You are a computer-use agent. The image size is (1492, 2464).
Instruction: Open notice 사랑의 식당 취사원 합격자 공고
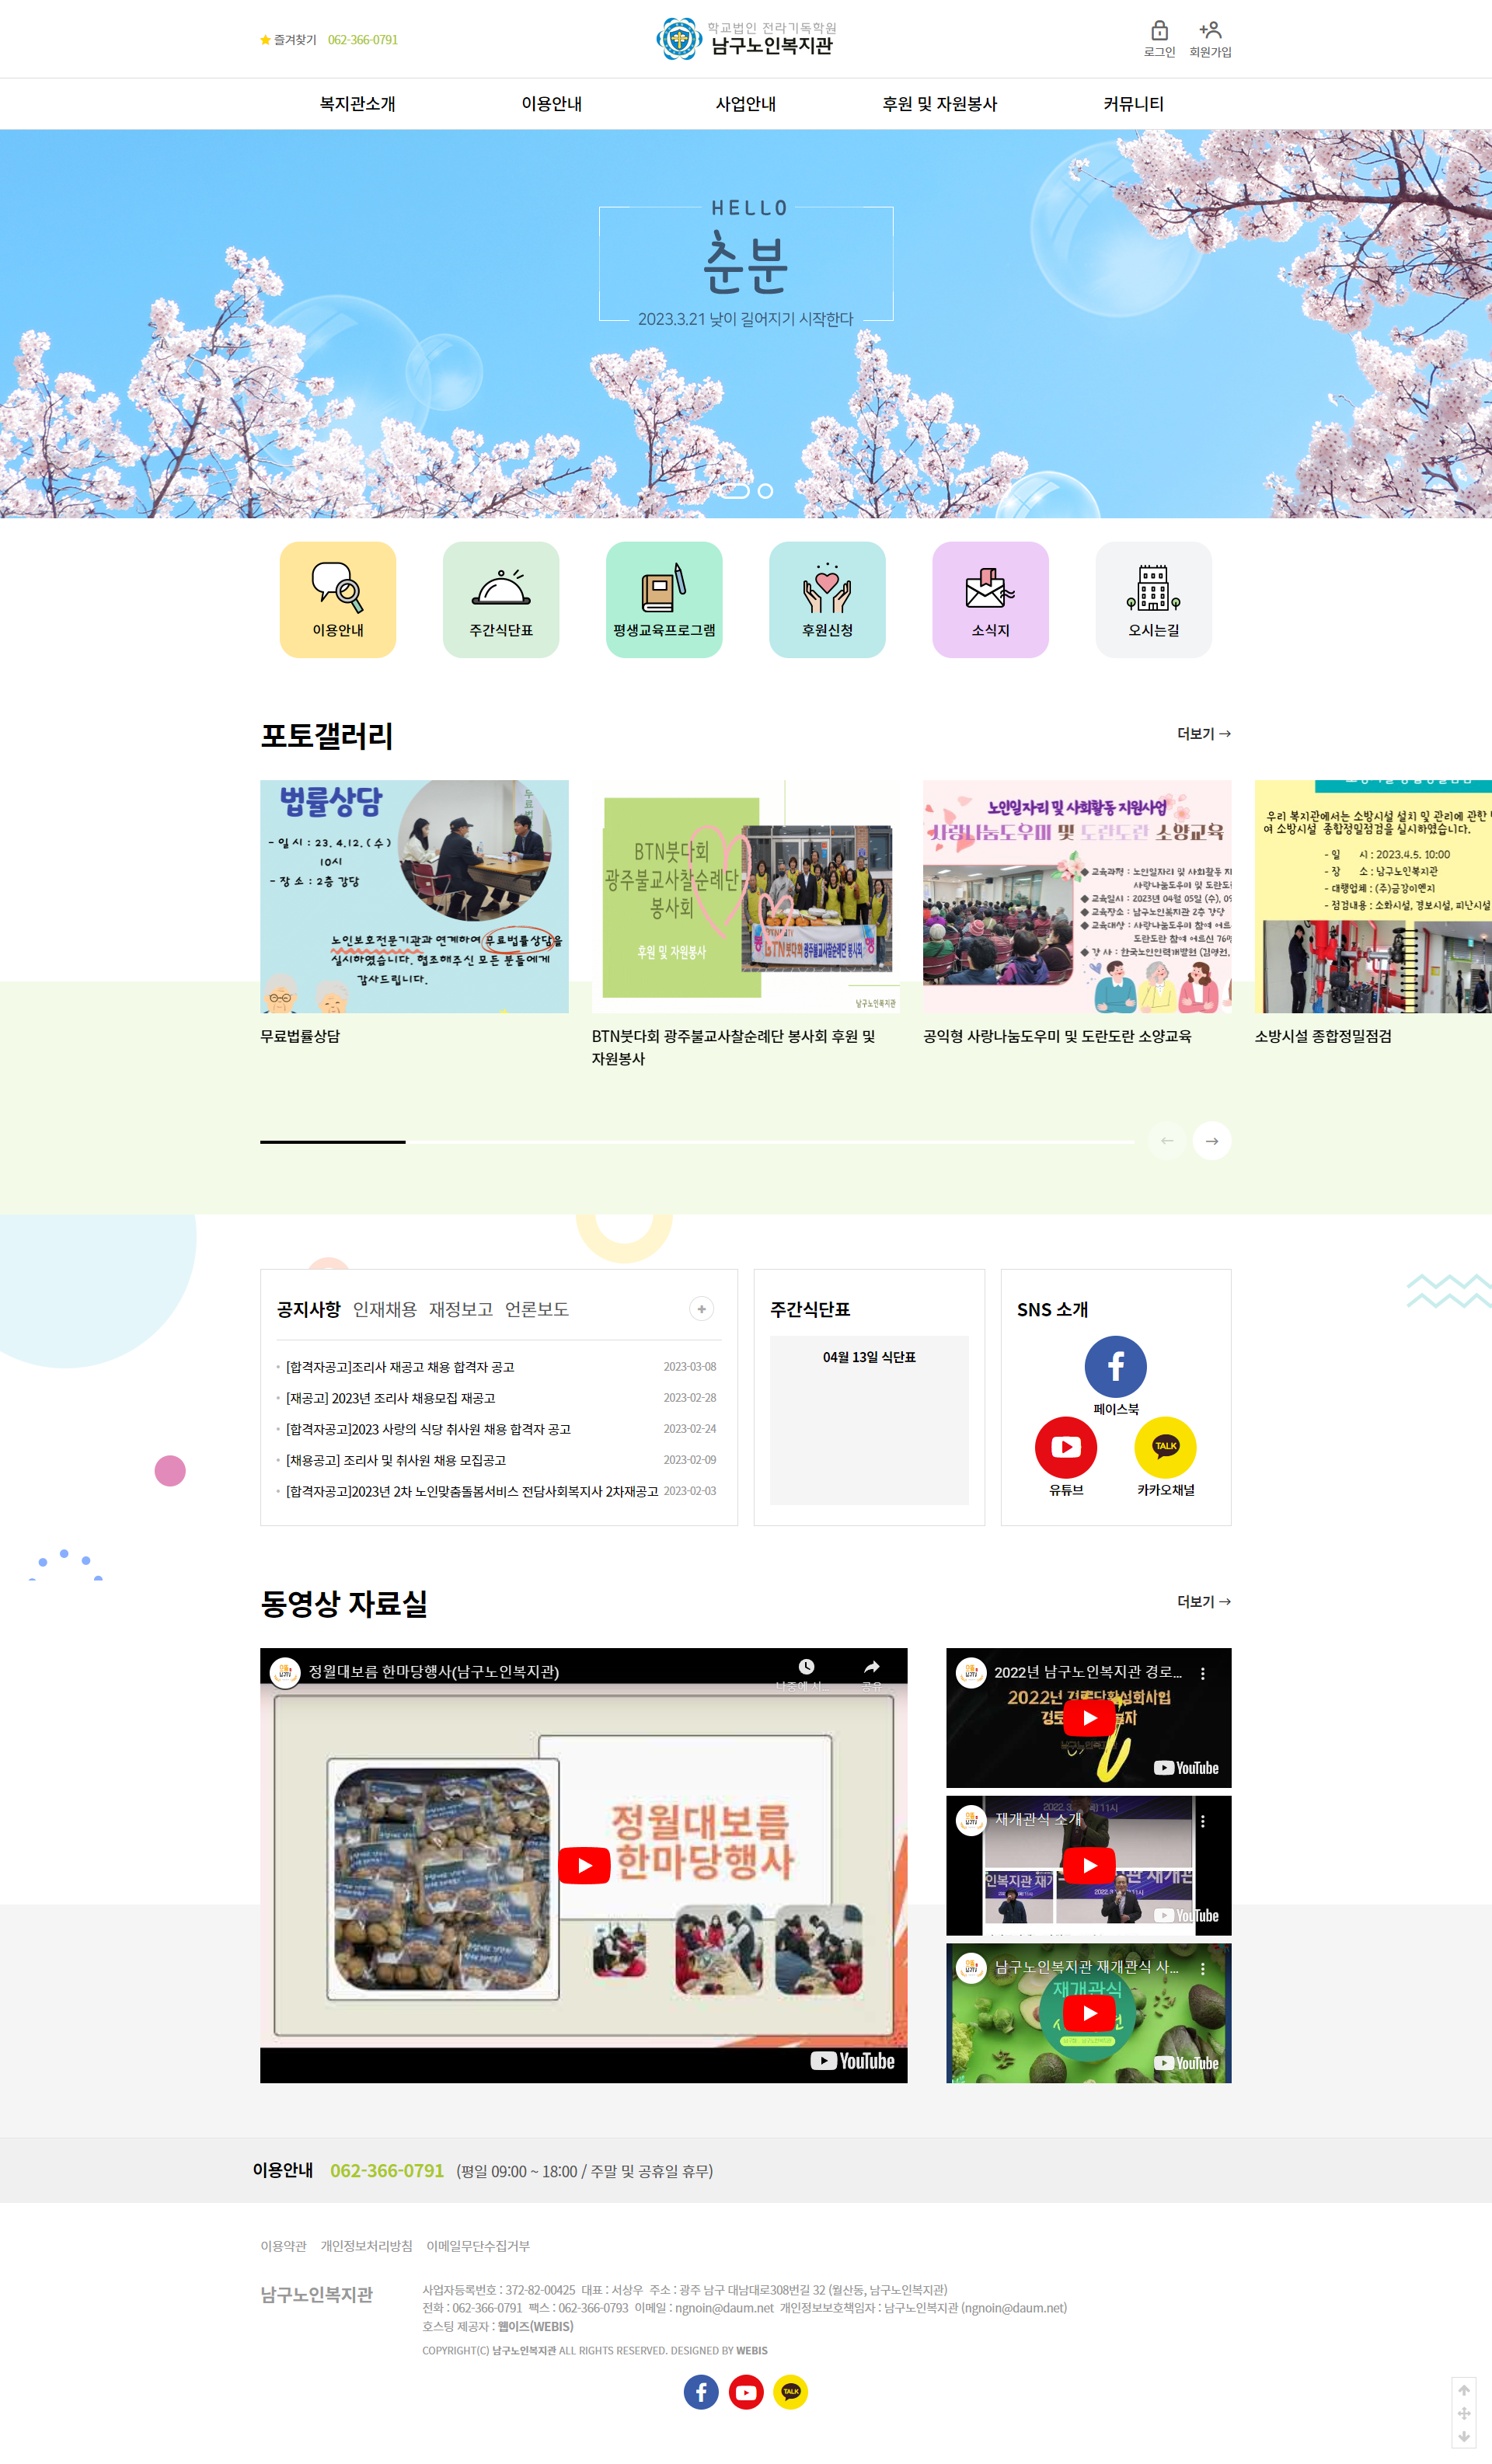(428, 1429)
